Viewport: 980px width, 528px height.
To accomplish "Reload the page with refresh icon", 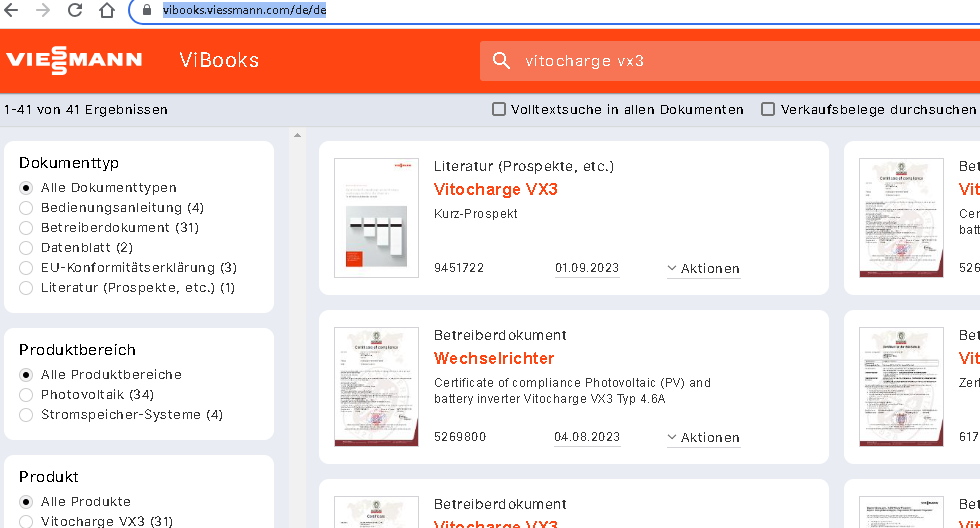I will [74, 11].
